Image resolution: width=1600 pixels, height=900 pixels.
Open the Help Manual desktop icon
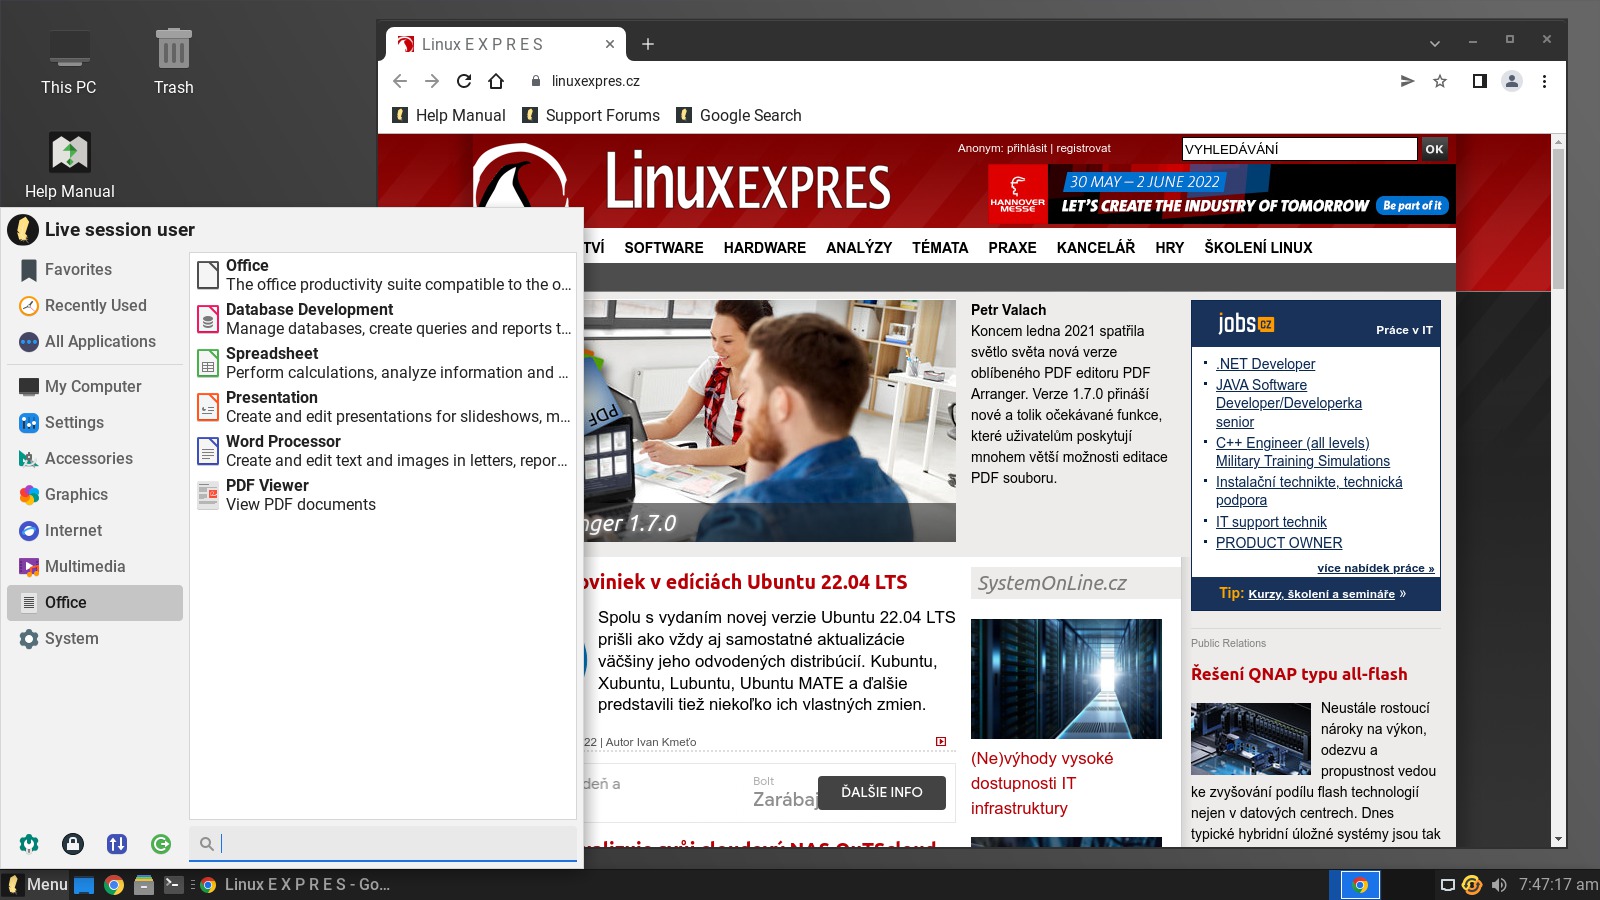69,166
